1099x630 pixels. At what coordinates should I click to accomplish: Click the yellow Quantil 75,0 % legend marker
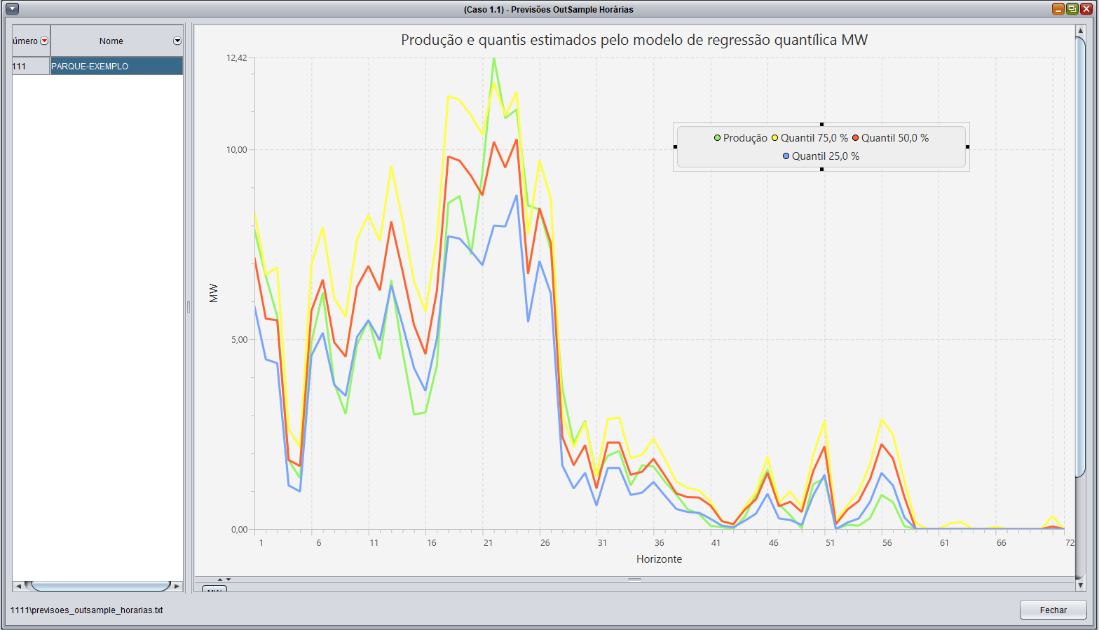(775, 138)
